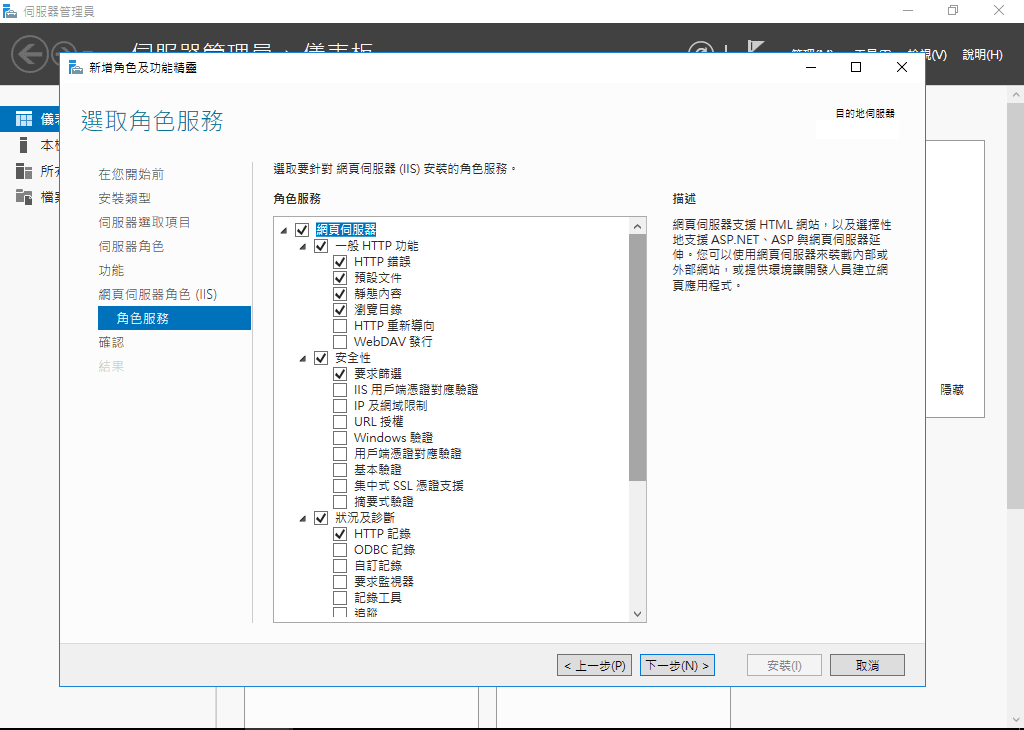
Task: Tick the IP 及網域限制 checkbox
Action: coord(340,406)
